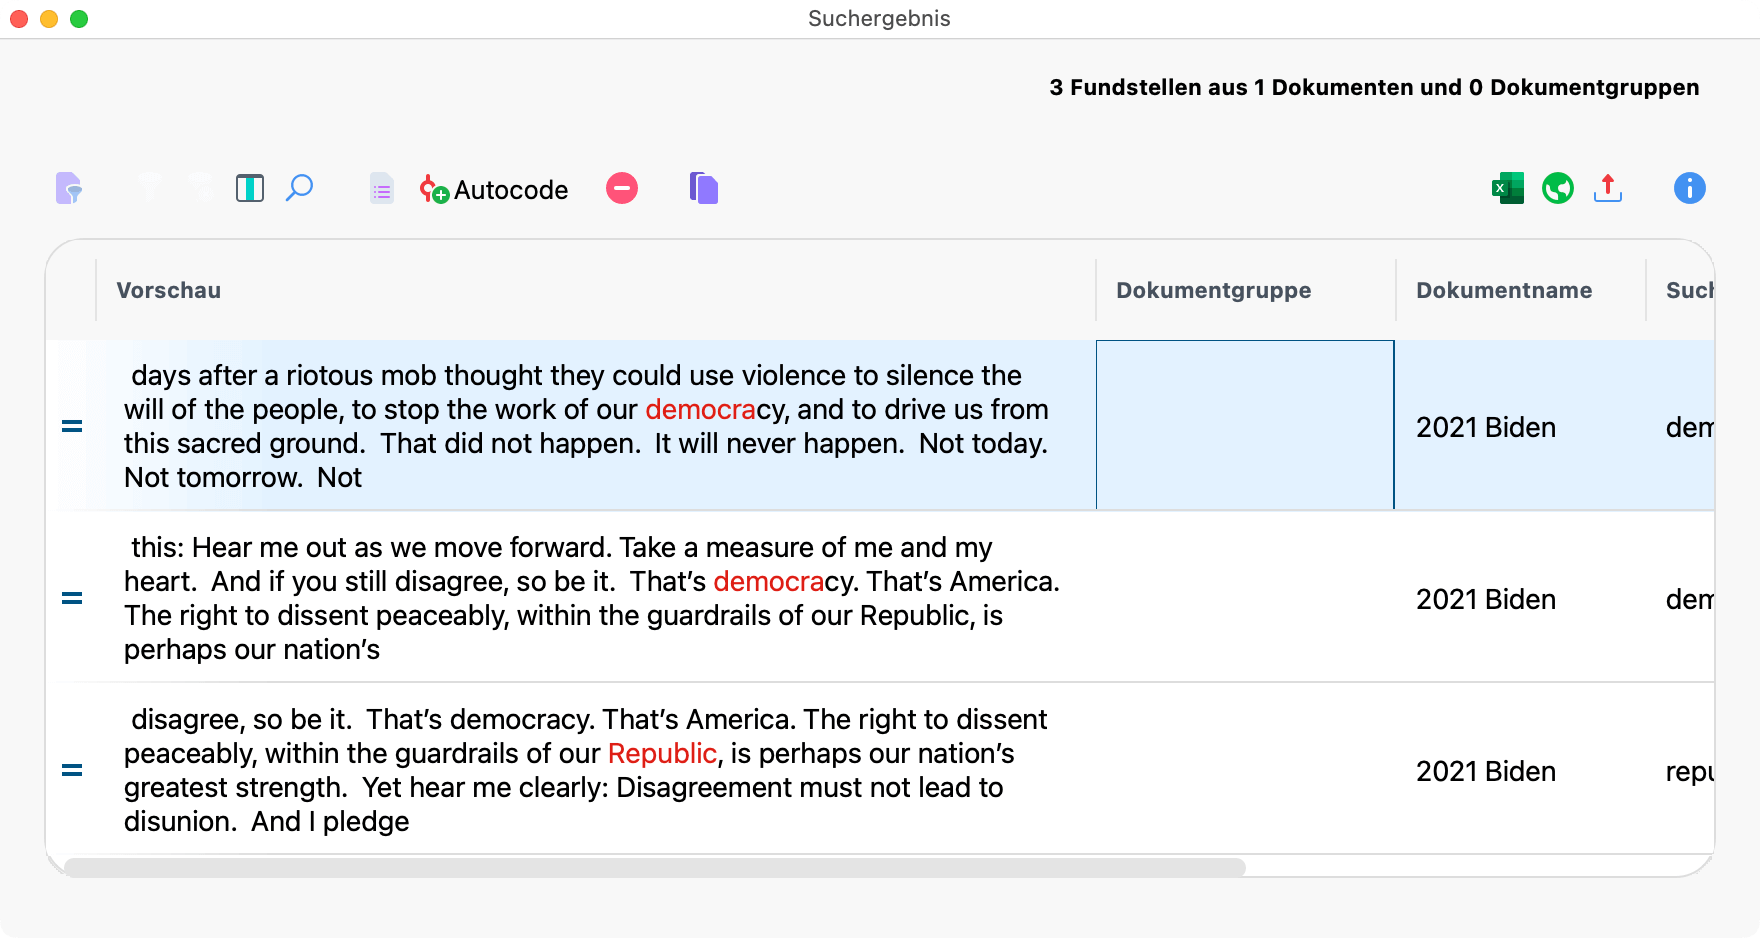Click the export icon with red arrow
Viewport: 1760px width, 938px height.
1607,188
